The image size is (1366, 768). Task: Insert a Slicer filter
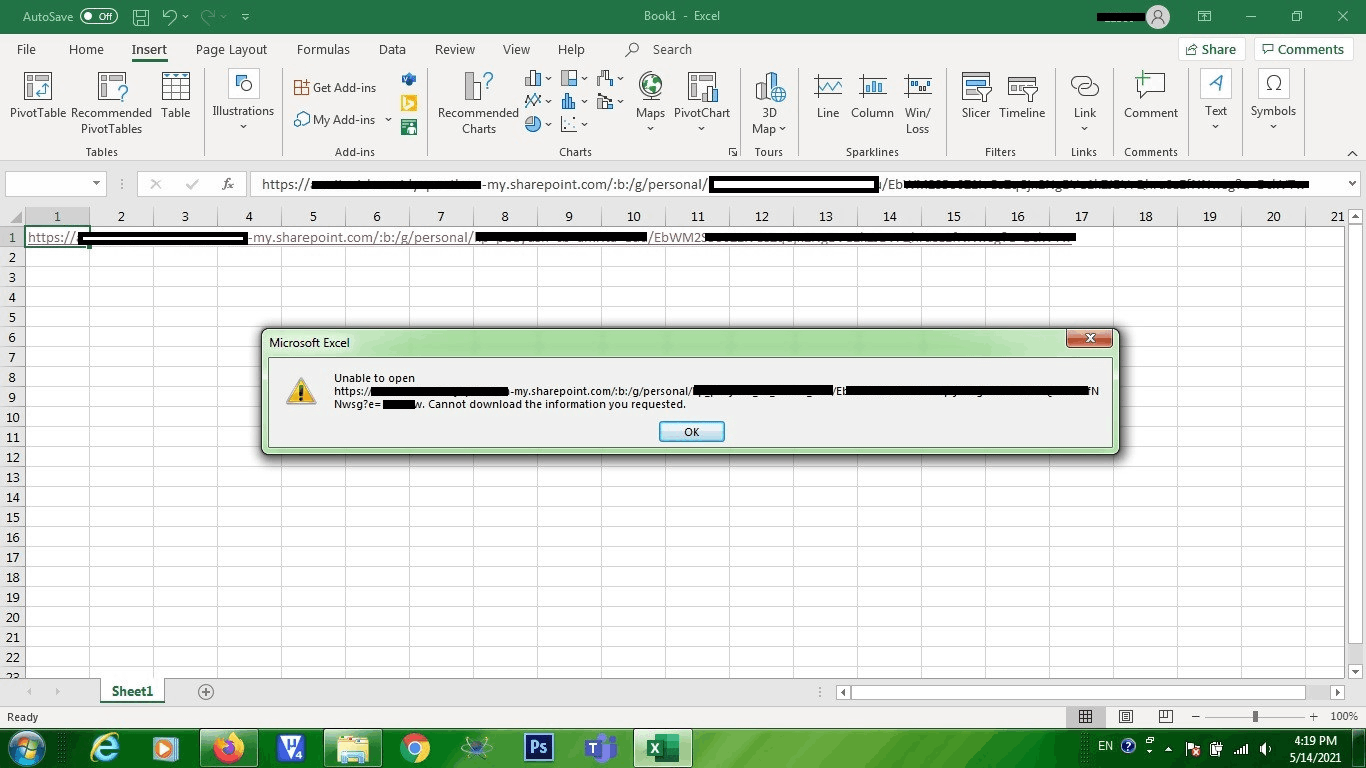(976, 96)
